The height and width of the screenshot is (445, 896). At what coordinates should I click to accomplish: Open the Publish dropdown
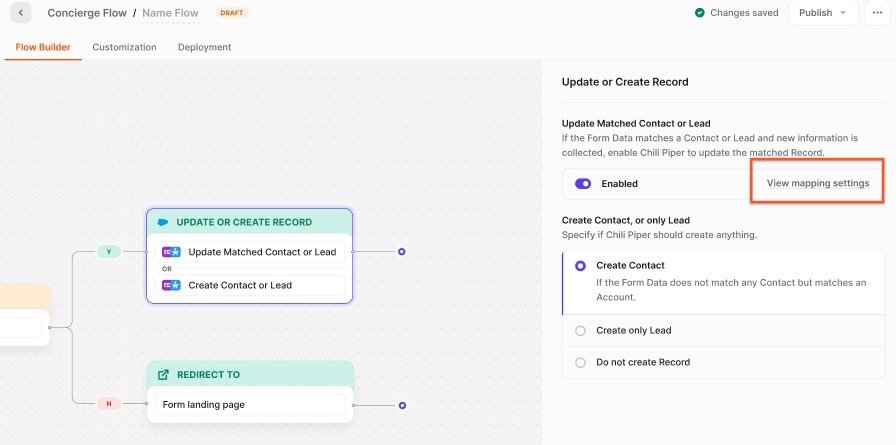coord(822,13)
